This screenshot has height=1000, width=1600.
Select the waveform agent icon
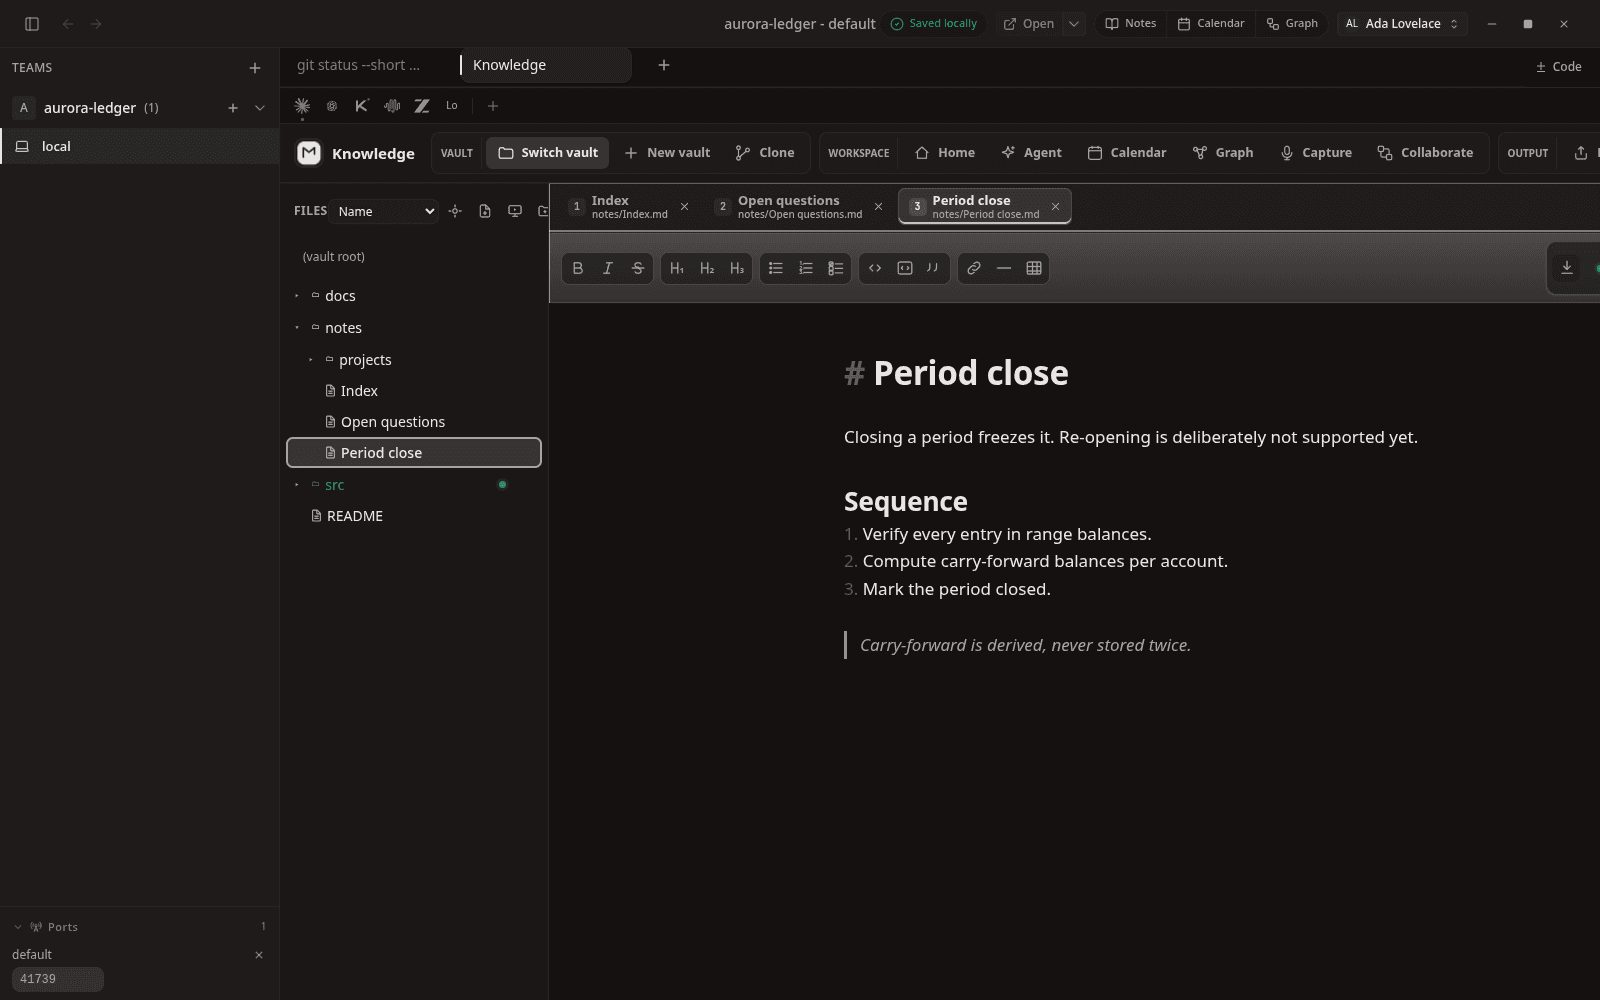392,106
